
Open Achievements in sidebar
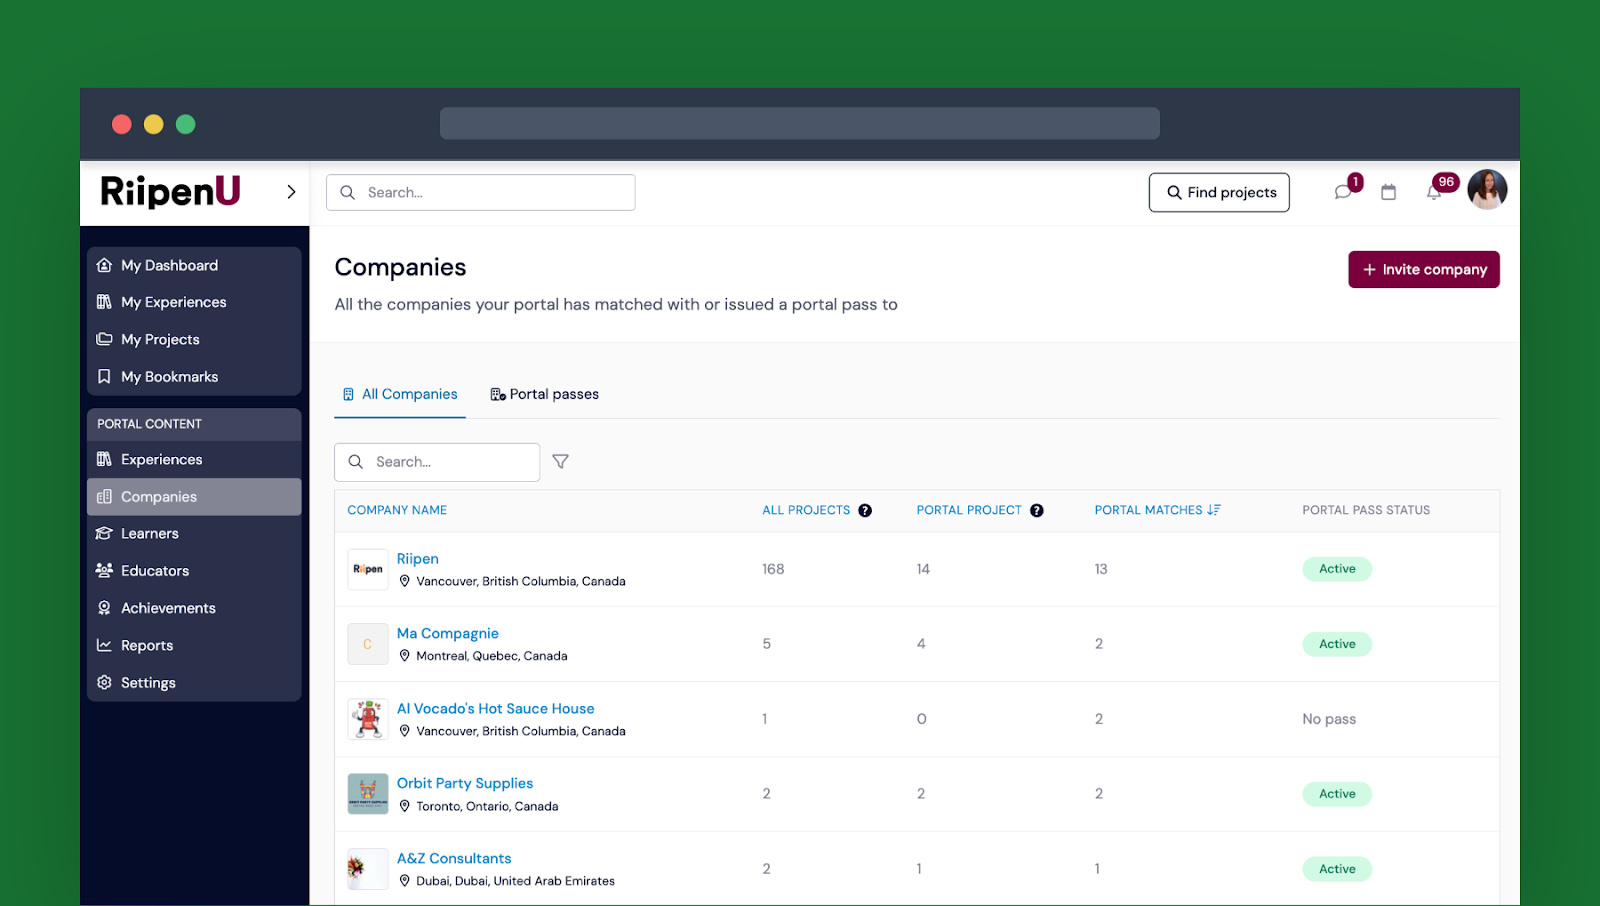click(x=194, y=608)
